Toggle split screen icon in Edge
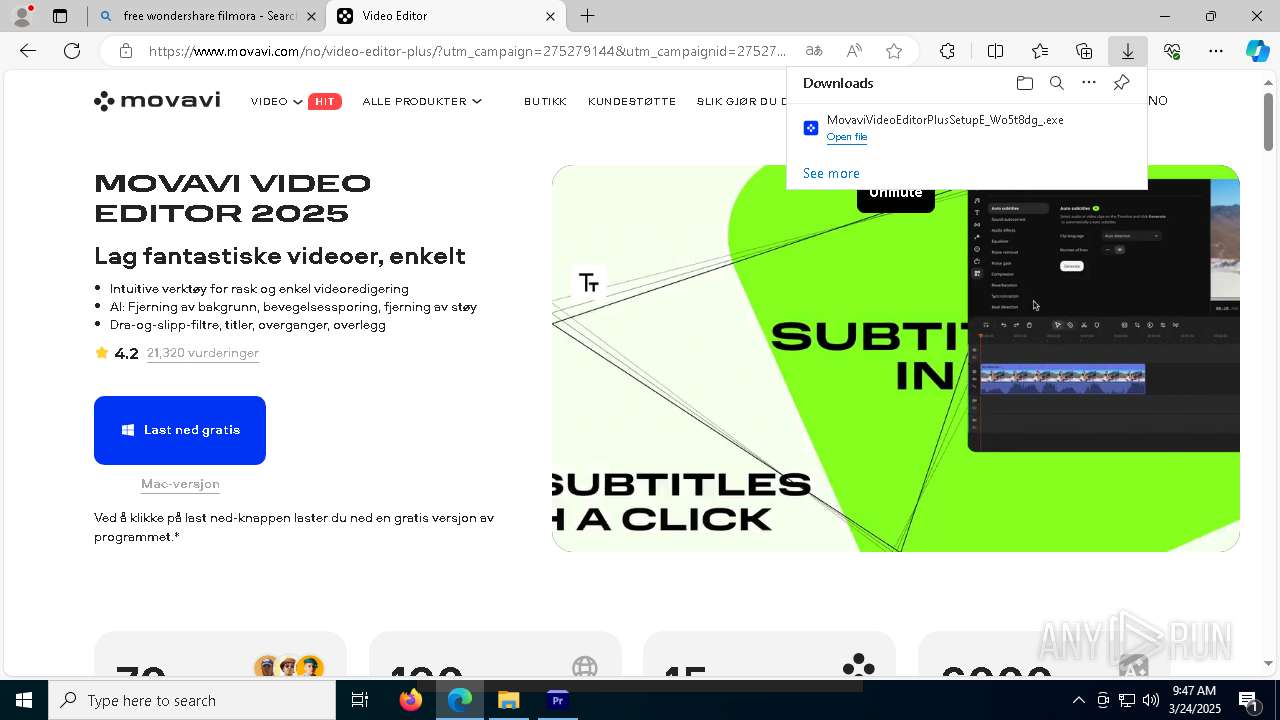 pyautogui.click(x=996, y=51)
